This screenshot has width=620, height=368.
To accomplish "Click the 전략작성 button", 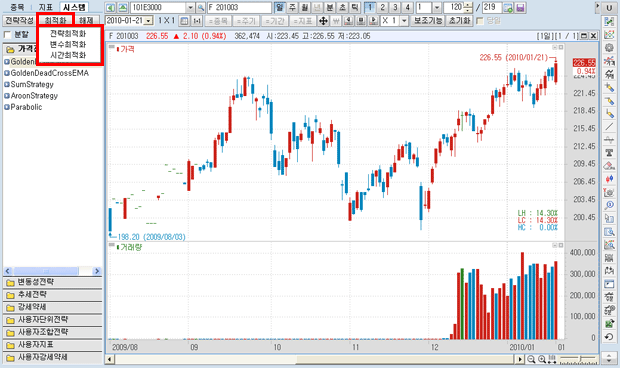I will [x=19, y=21].
